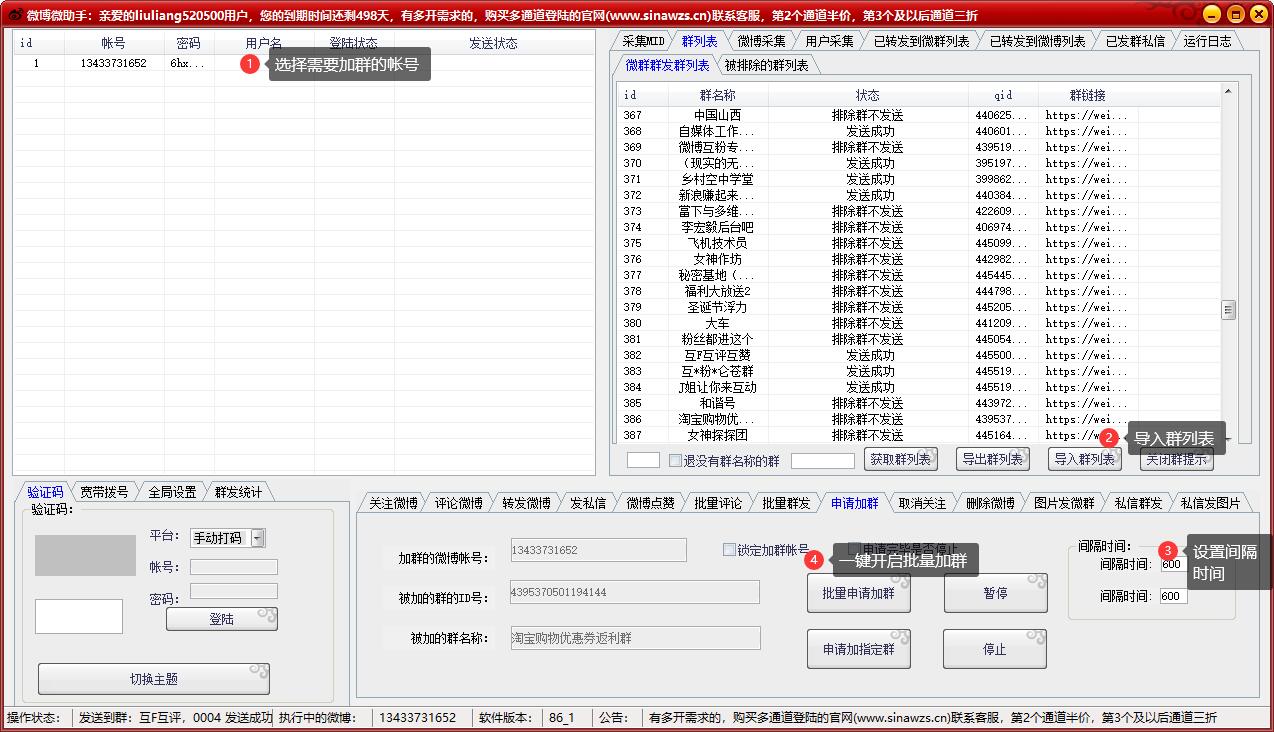This screenshot has height=732, width=1274.
Task: Open the 群列表 tab
Action: click(699, 41)
